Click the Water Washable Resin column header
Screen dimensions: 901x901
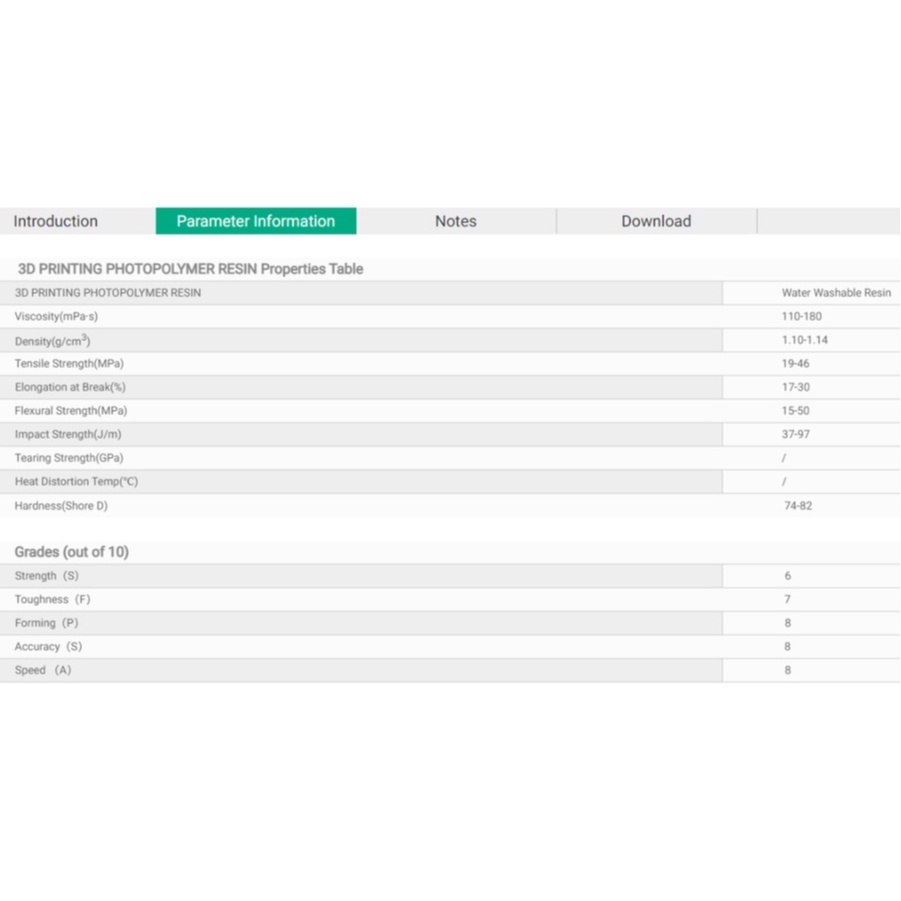836,293
